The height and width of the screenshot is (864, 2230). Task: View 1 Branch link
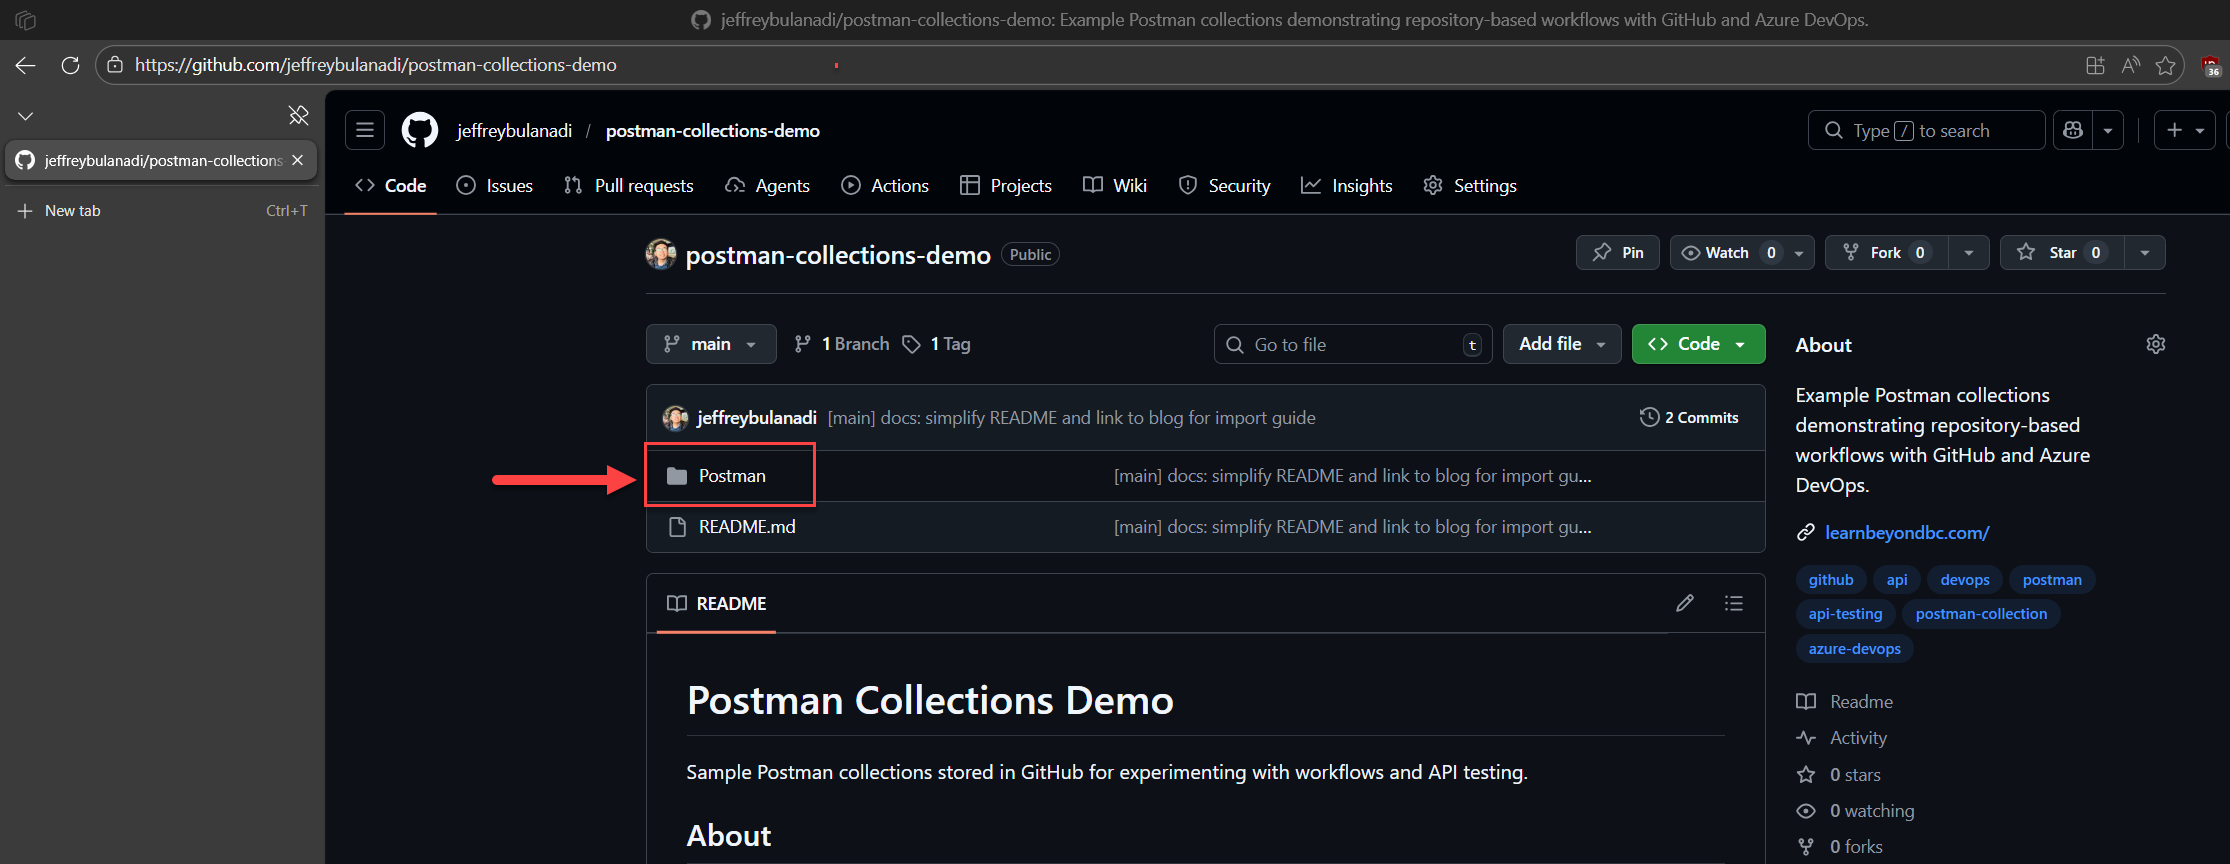pos(841,344)
